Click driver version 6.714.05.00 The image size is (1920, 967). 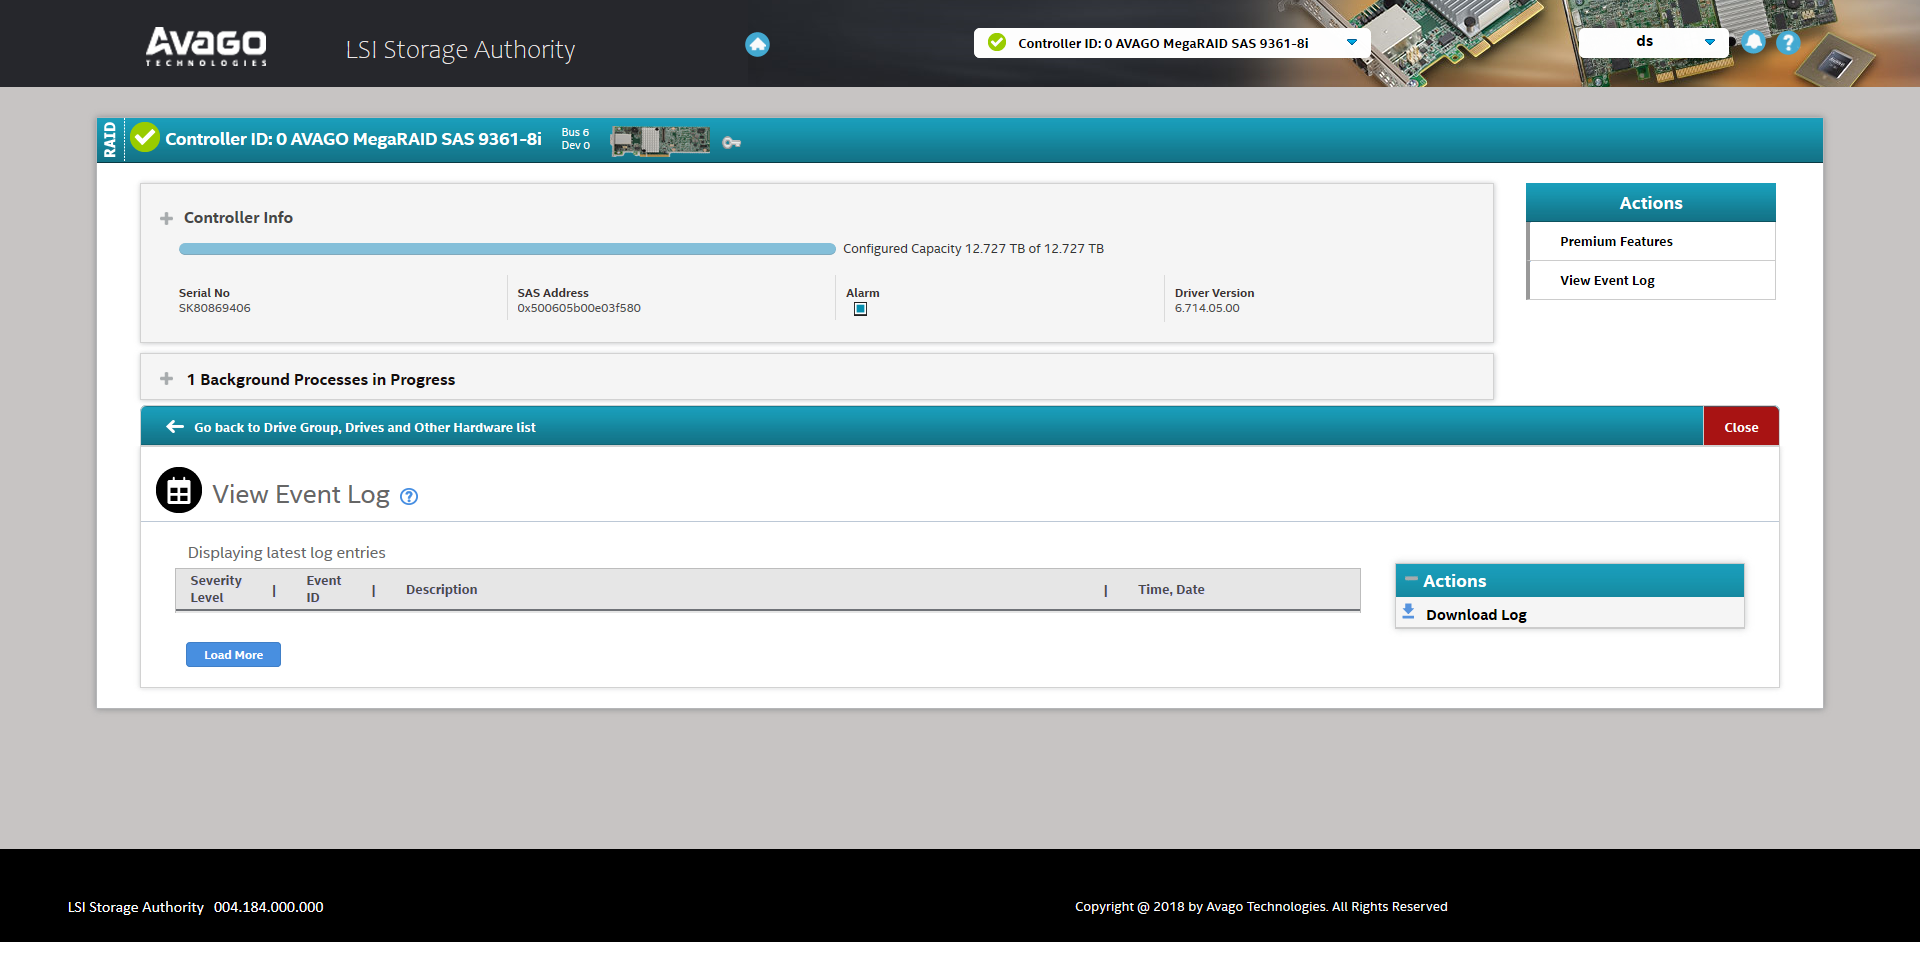pos(1207,308)
